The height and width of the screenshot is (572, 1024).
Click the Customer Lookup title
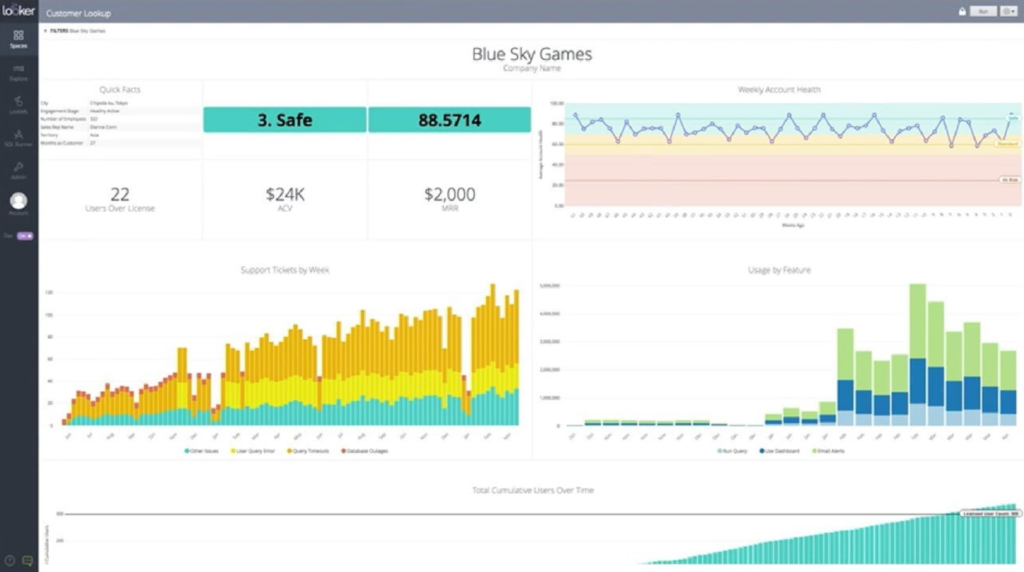(78, 13)
